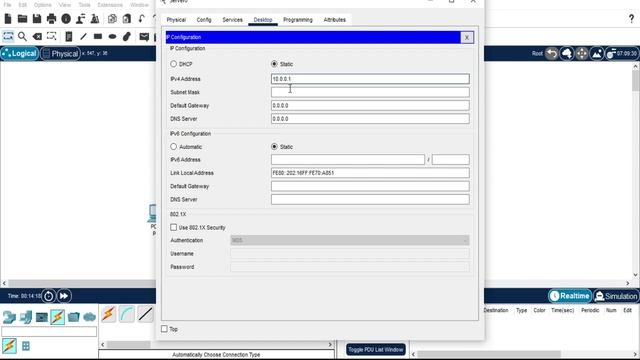Image resolution: width=640 pixels, height=360 pixels.
Task: Click the Environment time 07:09:30 button
Action: tap(621, 53)
